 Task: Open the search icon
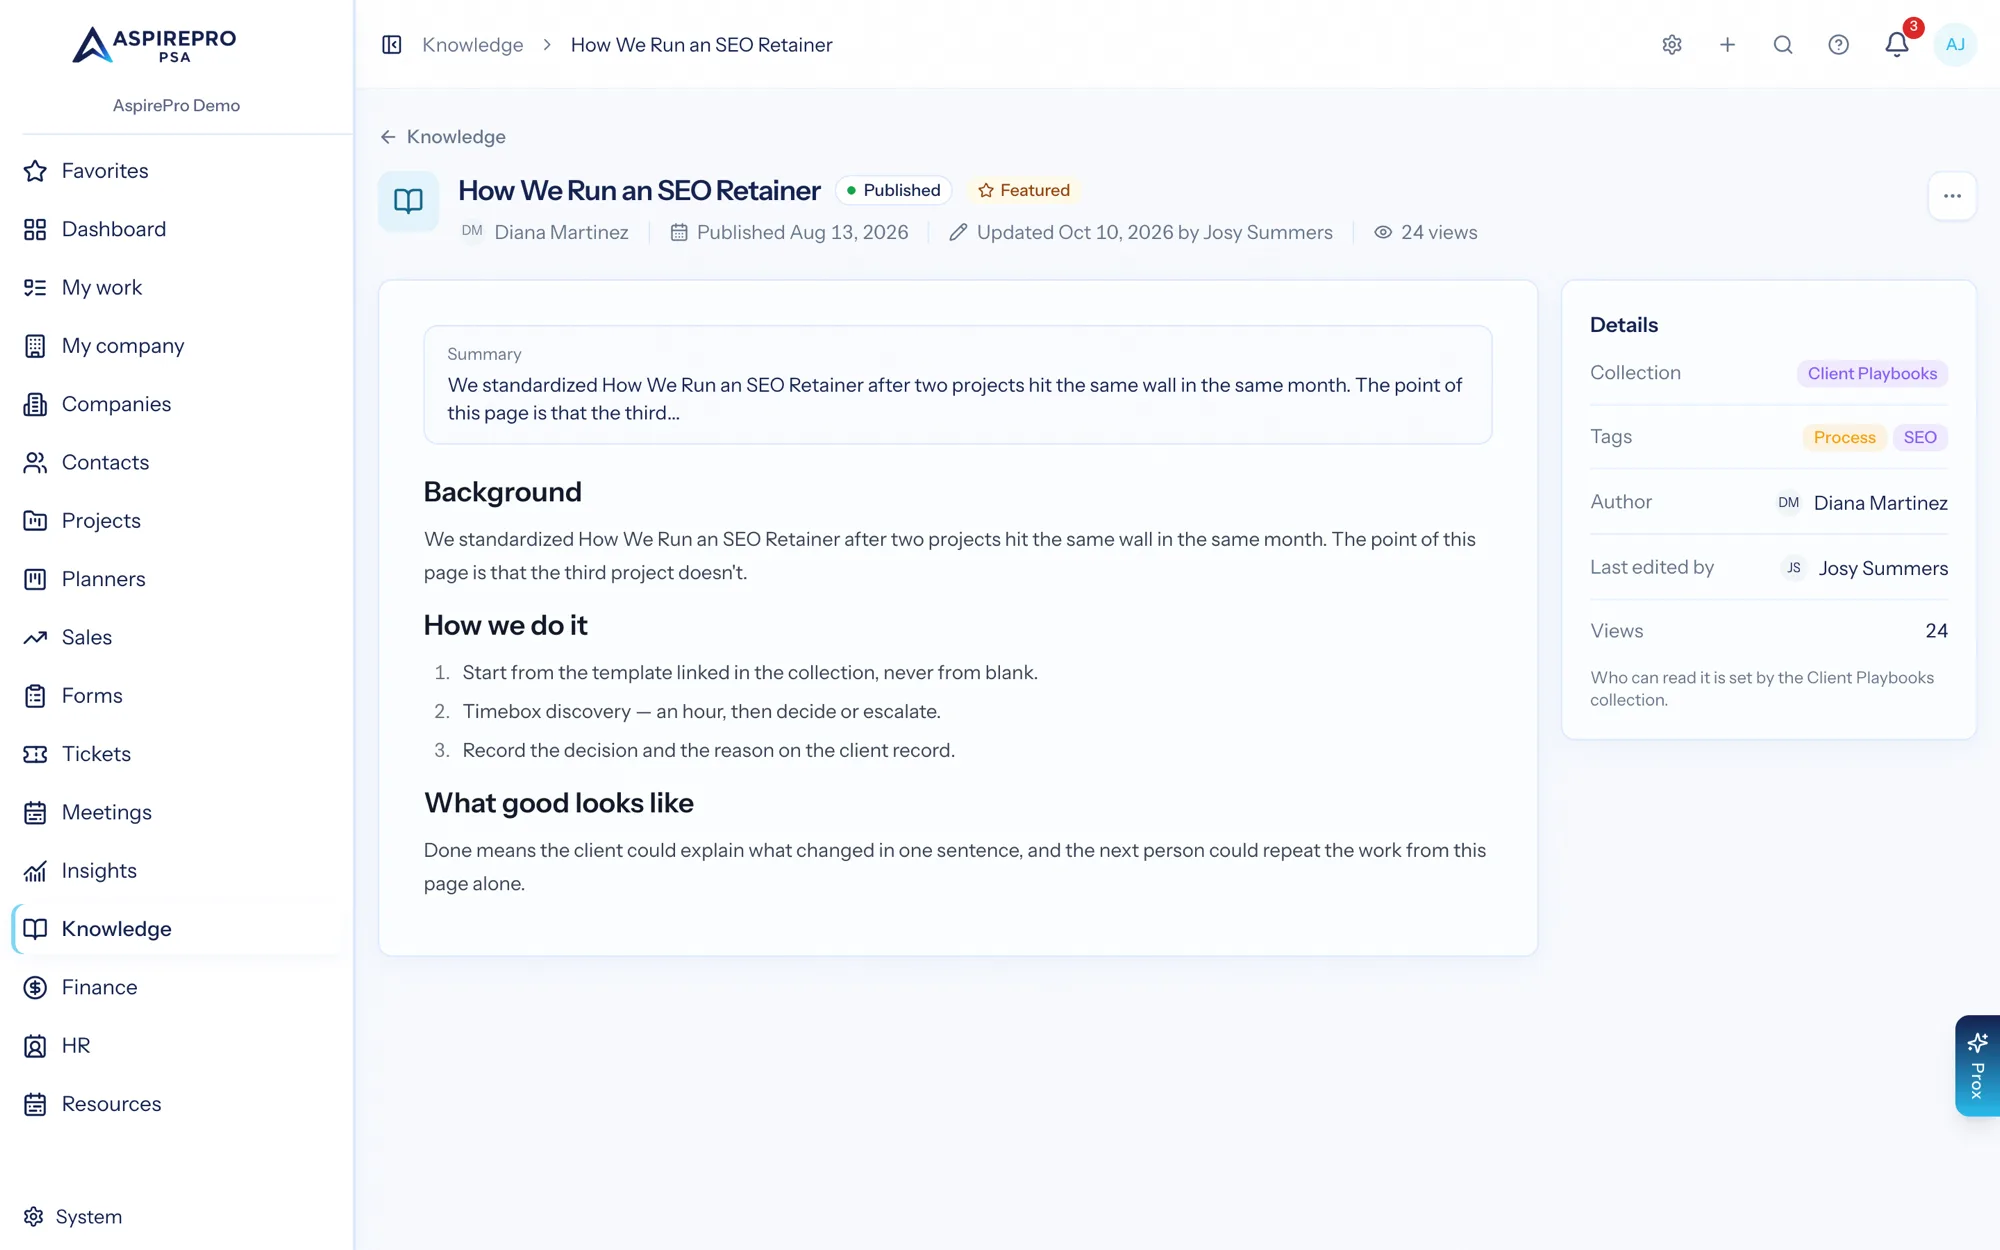click(1783, 45)
